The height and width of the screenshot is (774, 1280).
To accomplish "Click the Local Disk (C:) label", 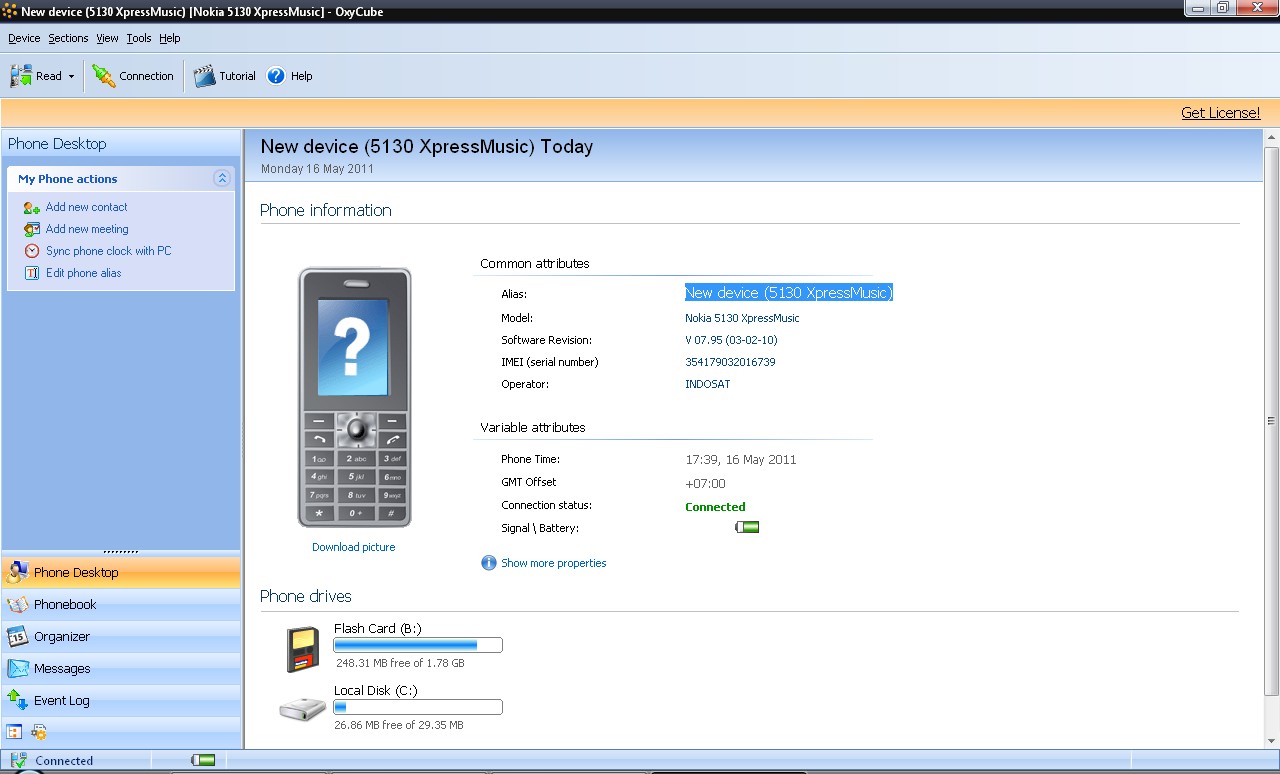I will tap(376, 690).
